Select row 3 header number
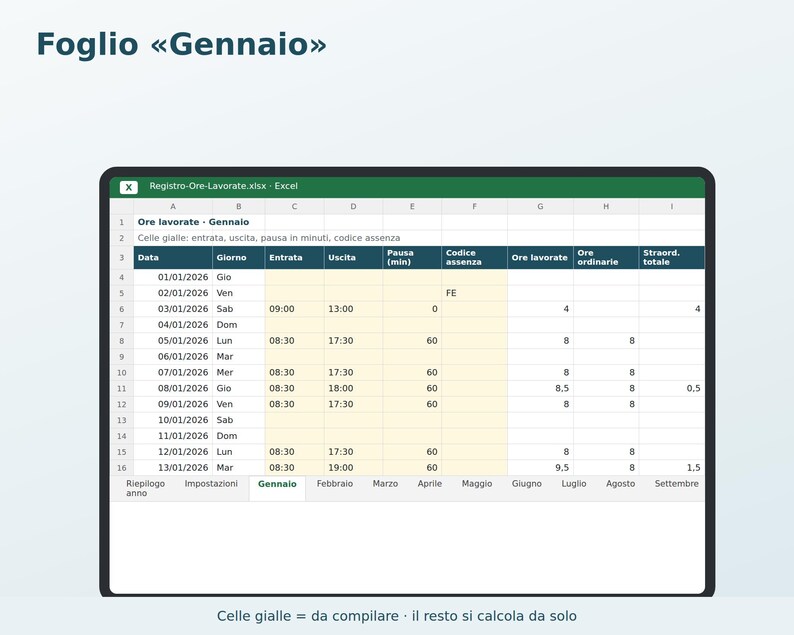794x635 pixels. click(122, 258)
